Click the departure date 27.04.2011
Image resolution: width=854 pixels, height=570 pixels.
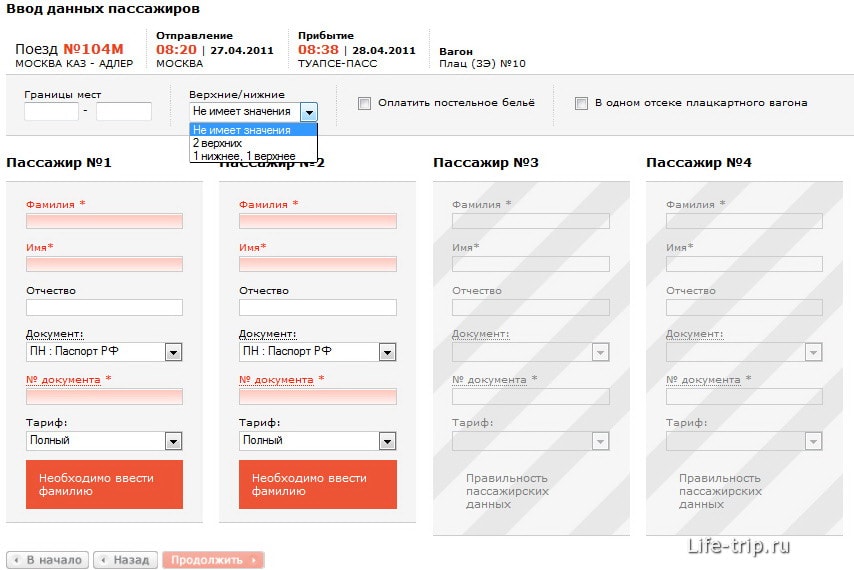[242, 51]
